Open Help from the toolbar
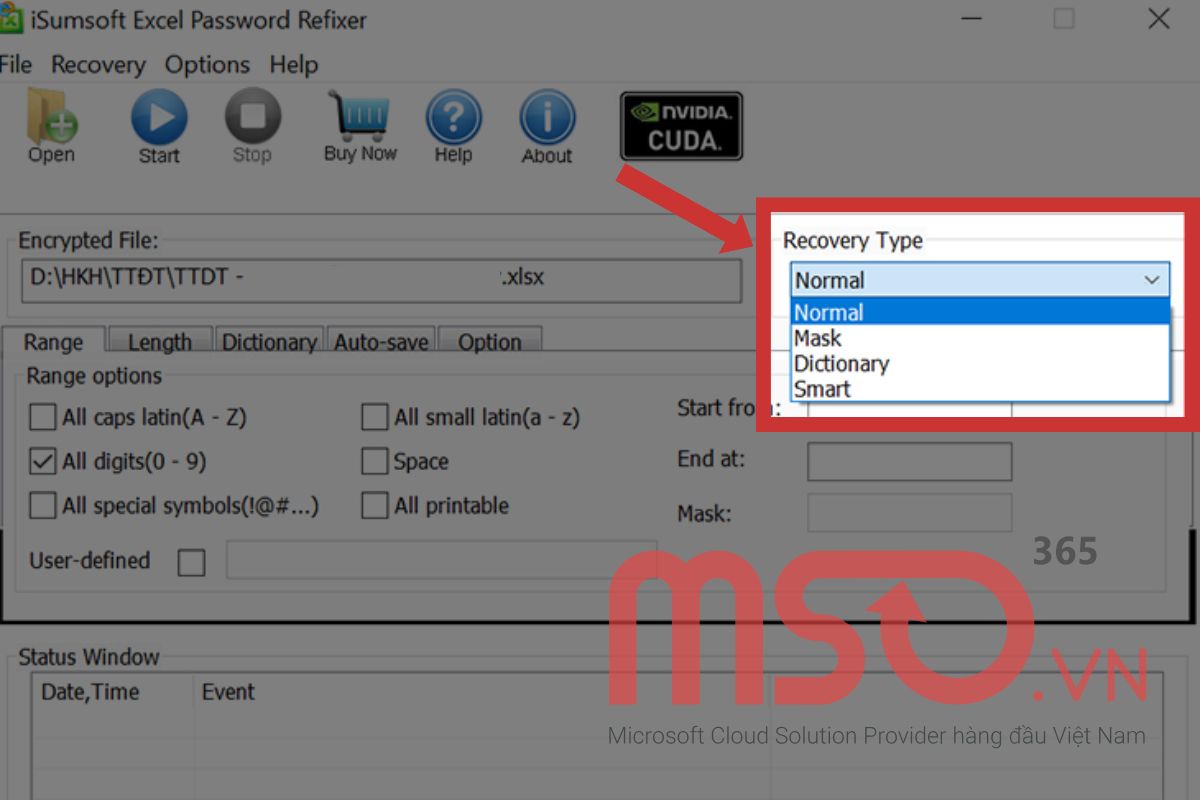 [x=453, y=127]
